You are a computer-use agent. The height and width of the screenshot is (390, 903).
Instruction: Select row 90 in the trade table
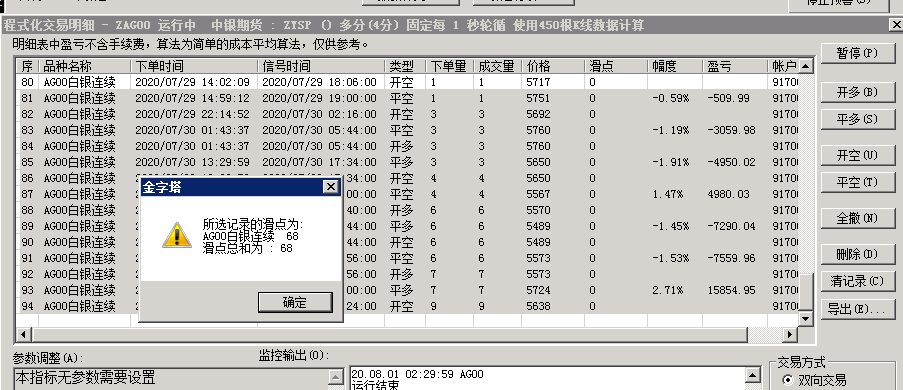(407, 243)
